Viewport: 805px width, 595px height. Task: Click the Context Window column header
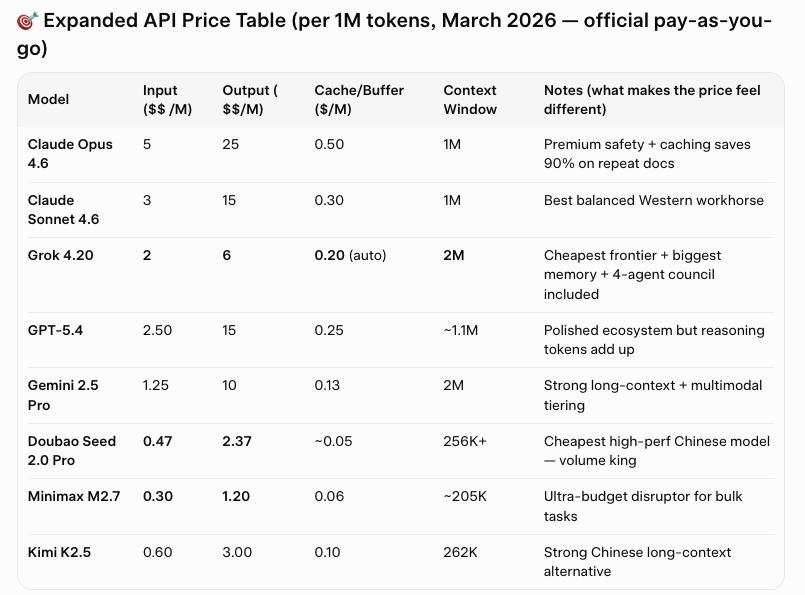pyautogui.click(x=470, y=100)
